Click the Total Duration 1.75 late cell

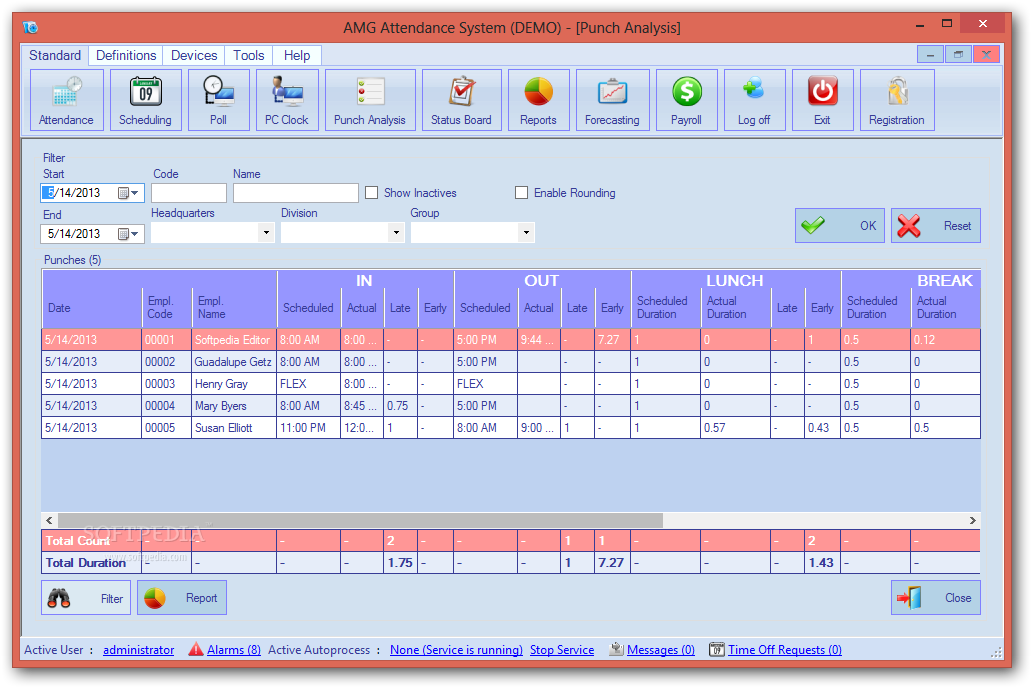(400, 563)
